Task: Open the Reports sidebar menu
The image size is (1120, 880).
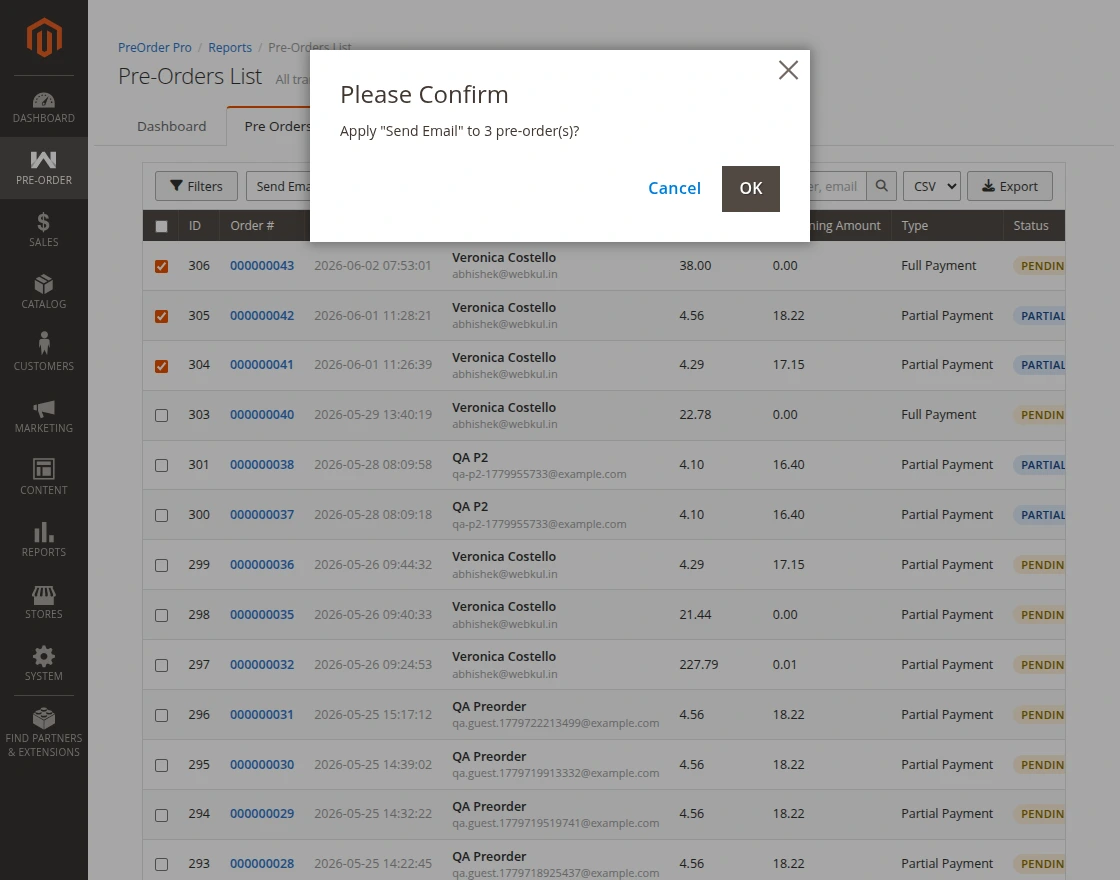Action: pyautogui.click(x=44, y=540)
